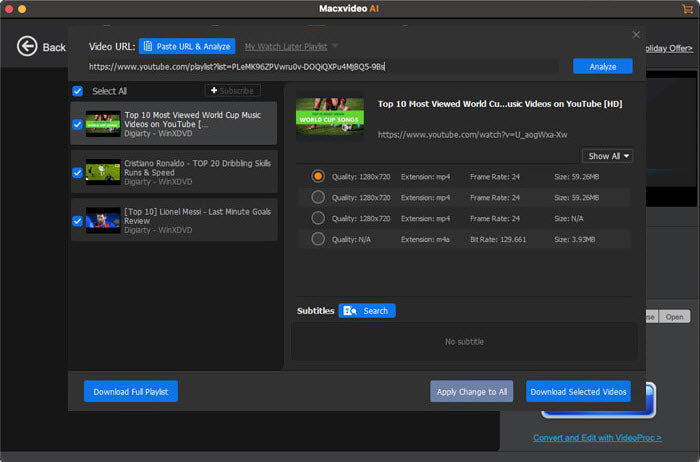Click Download Selected Videos button
700x462 pixels.
[x=578, y=391]
